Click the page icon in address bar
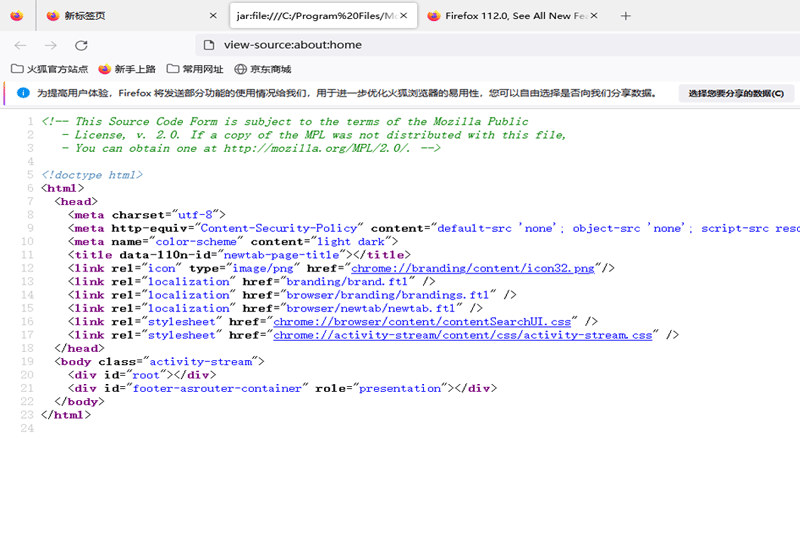This screenshot has height=533, width=800. (x=208, y=45)
